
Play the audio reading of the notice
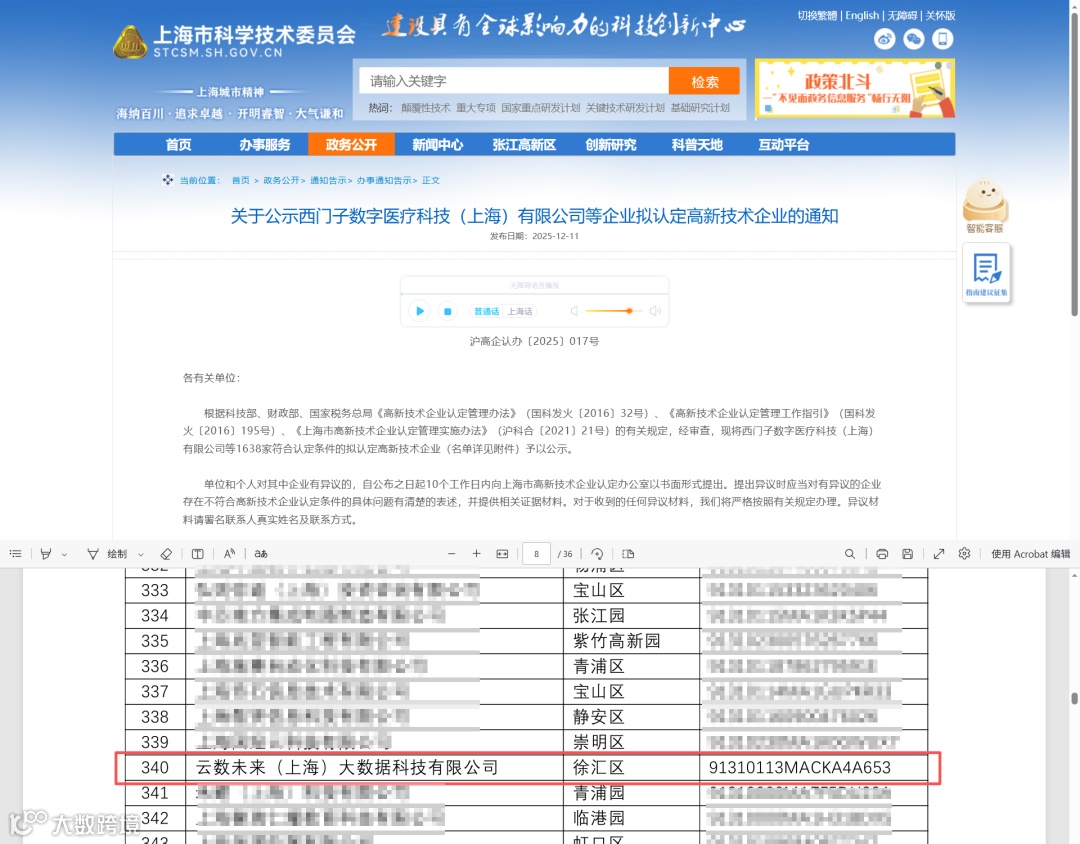pyautogui.click(x=419, y=311)
